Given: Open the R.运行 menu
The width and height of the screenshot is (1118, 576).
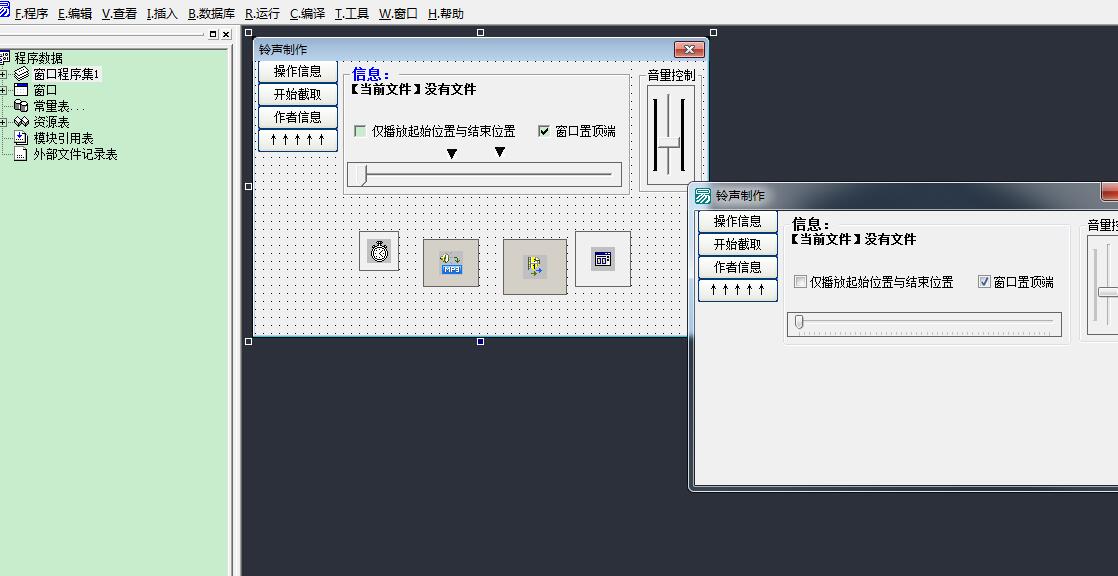Looking at the screenshot, I should point(262,14).
